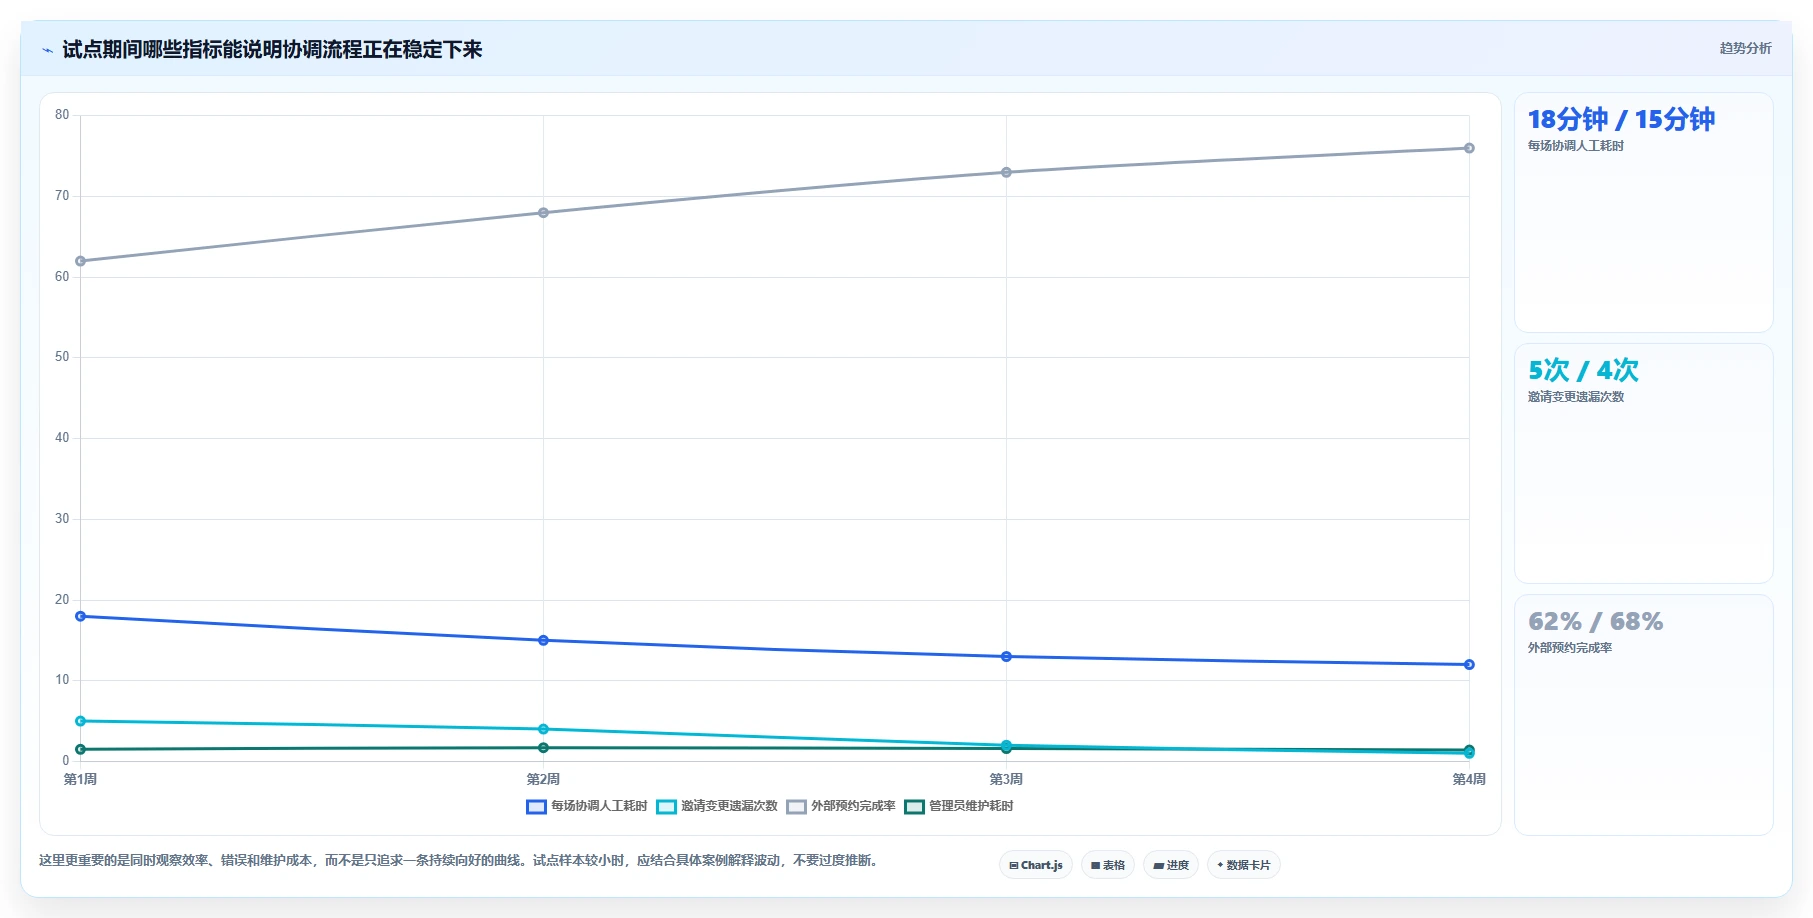Click the 进度 pill tag
The image size is (1813, 918).
1171,865
